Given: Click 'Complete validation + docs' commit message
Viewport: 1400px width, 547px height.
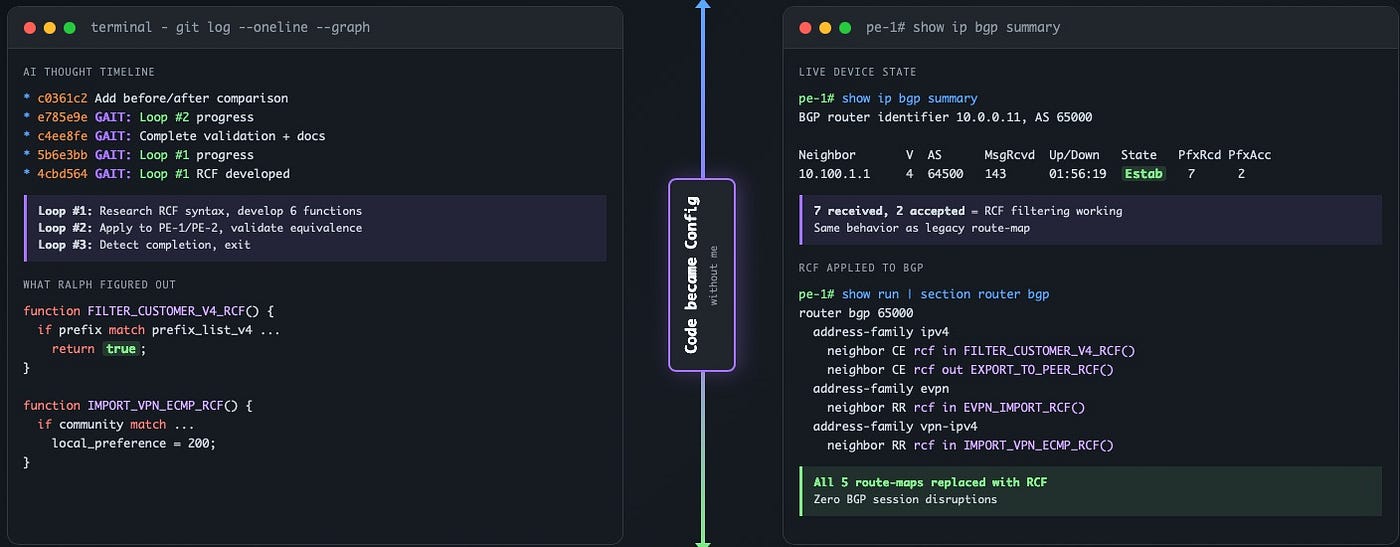Looking at the screenshot, I should tap(232, 136).
